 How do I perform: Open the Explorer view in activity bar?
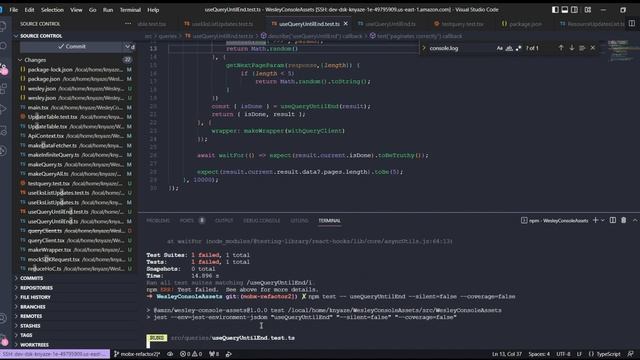(3, 26)
